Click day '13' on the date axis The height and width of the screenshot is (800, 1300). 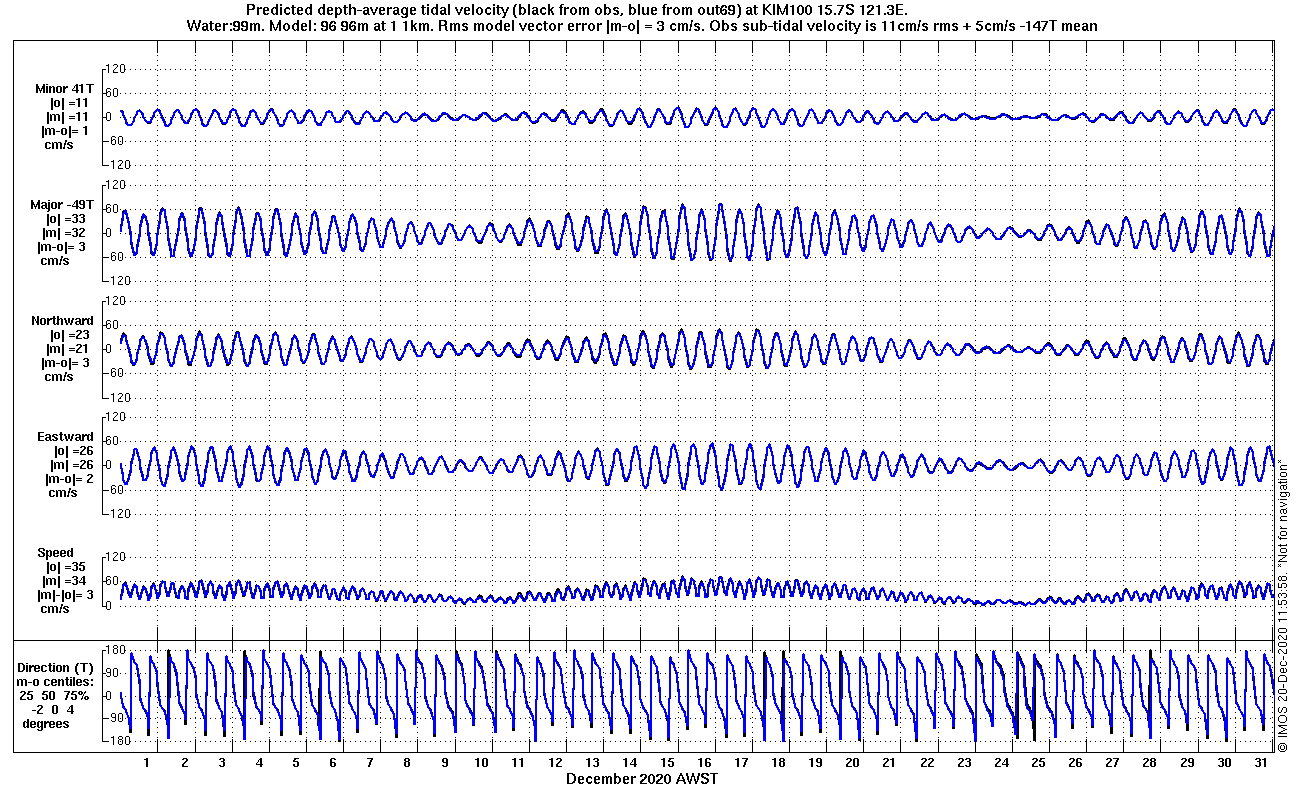tap(592, 763)
